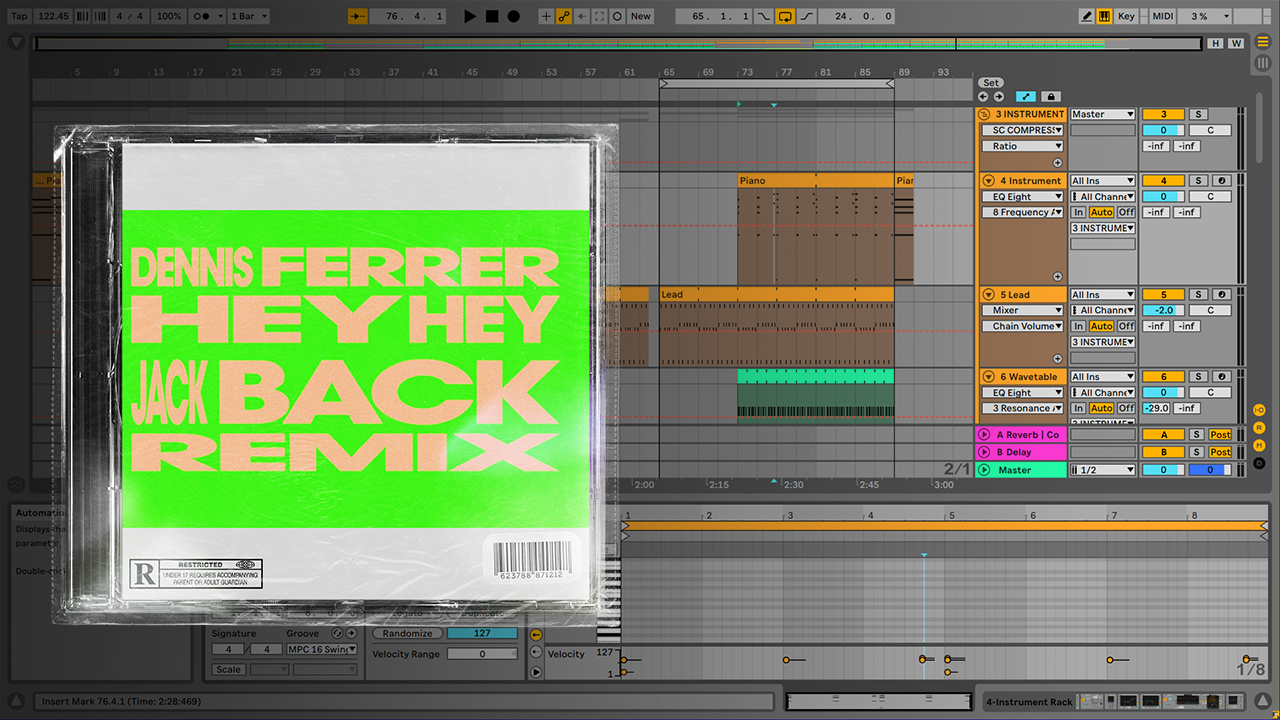Open the 8 Frequency parameter dropdown
1280x720 pixels.
(x=1022, y=212)
